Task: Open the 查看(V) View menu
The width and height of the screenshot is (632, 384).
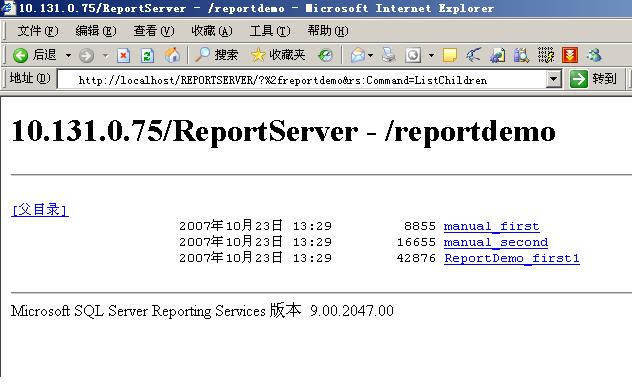Action: click(x=154, y=31)
